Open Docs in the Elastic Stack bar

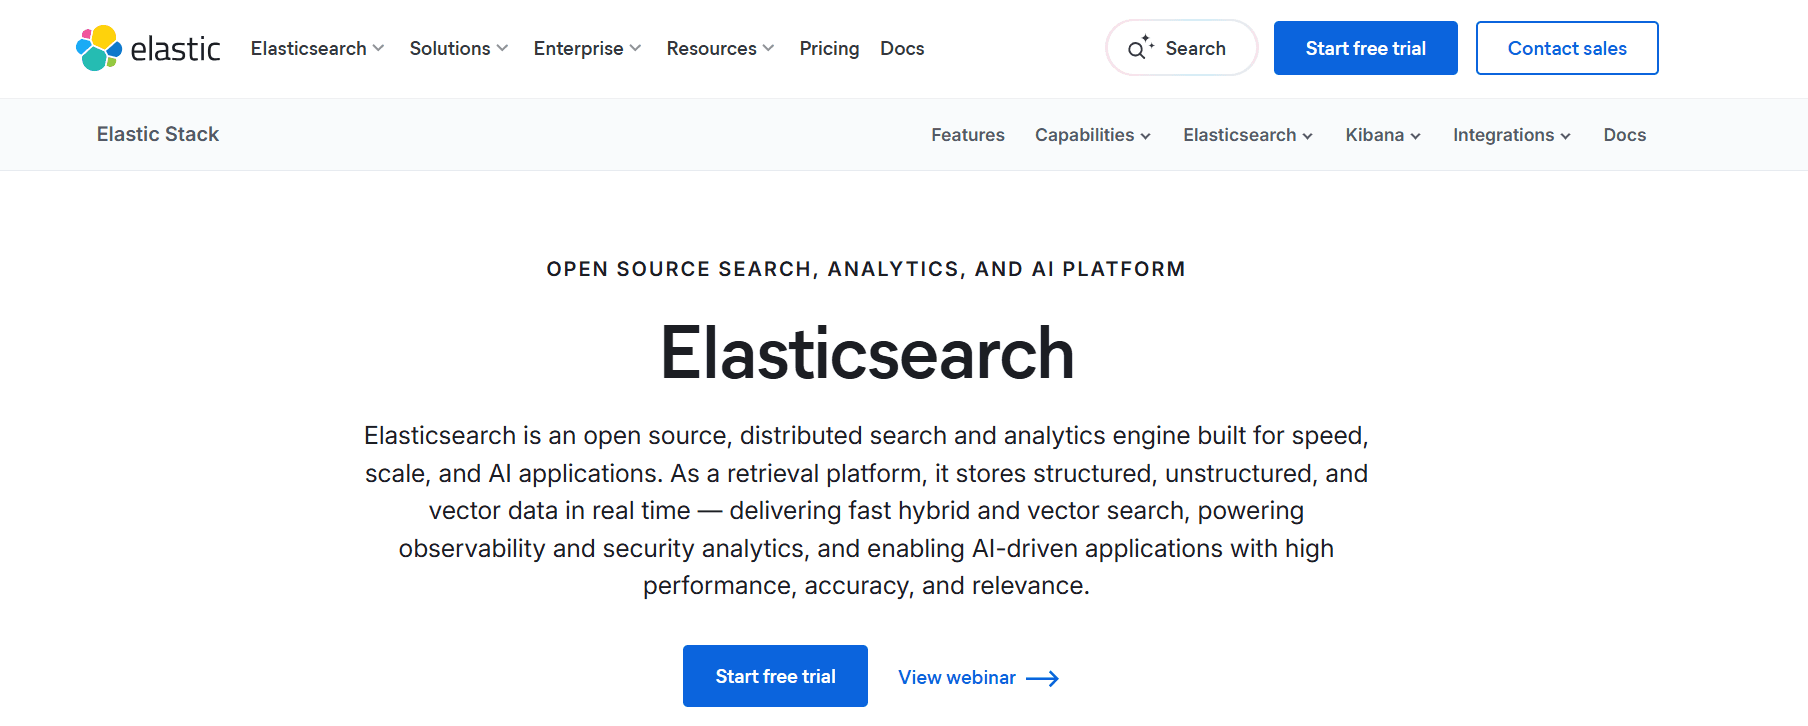(1624, 135)
